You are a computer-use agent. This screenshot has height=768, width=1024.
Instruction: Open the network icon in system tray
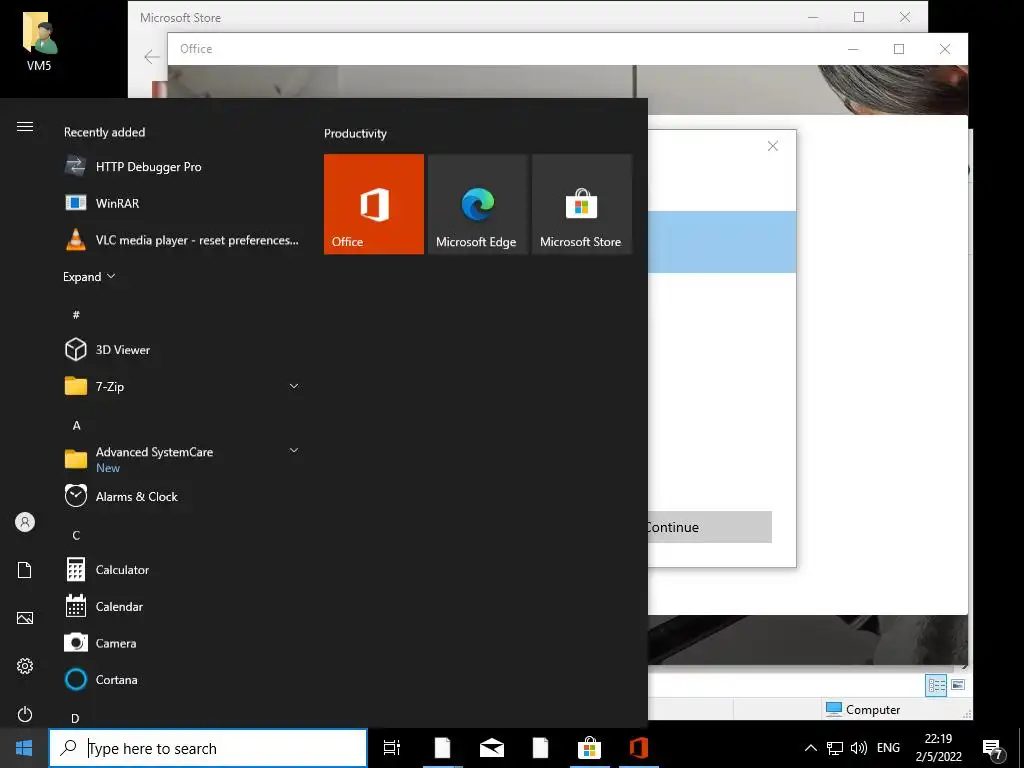835,748
